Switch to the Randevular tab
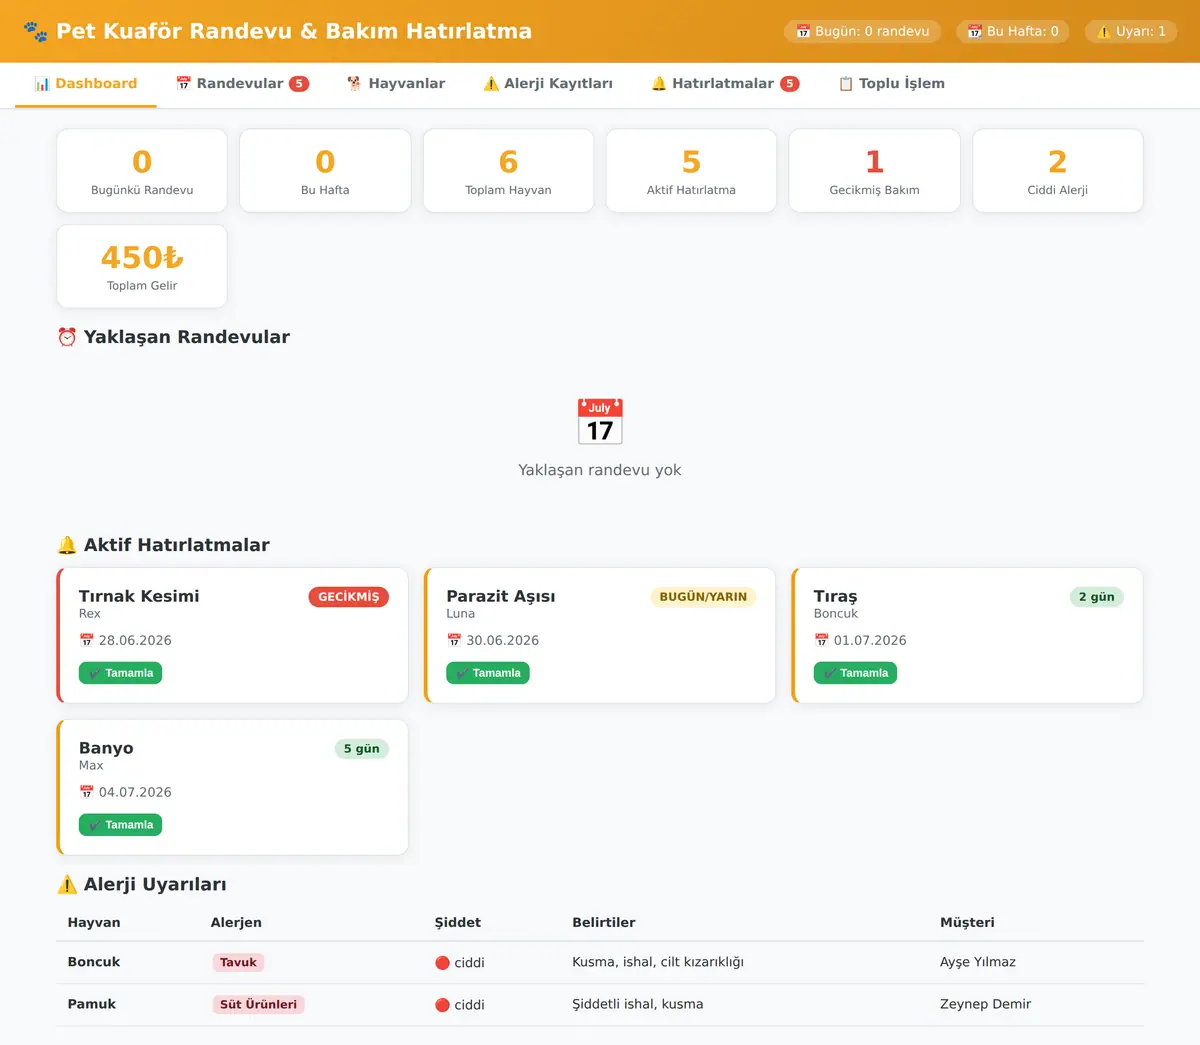The width and height of the screenshot is (1200, 1045). 242,84
